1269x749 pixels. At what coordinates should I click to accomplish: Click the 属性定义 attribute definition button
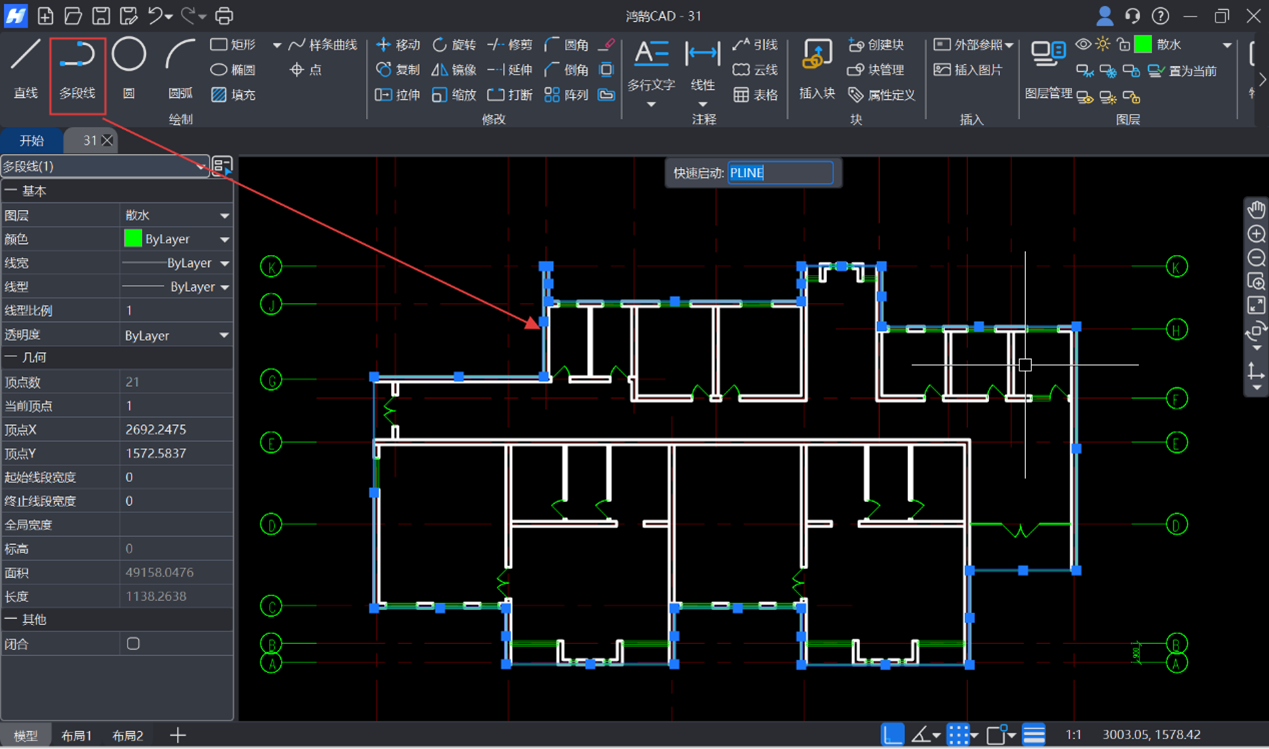(882, 95)
